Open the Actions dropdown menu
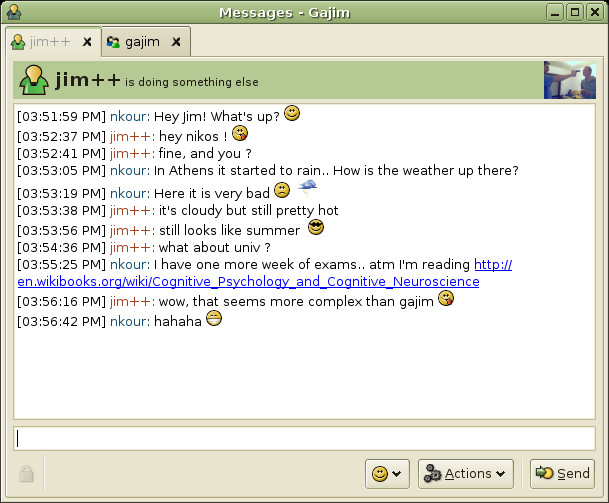The height and width of the screenshot is (503, 609). pos(465,473)
